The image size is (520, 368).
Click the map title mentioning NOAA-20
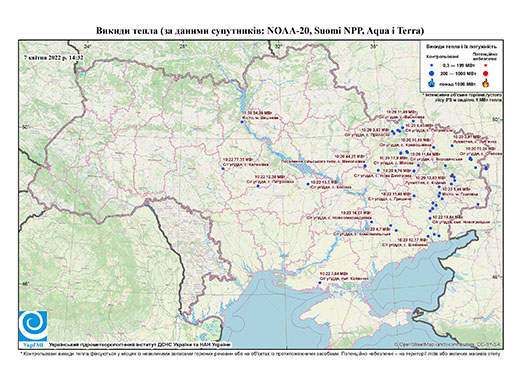[x=260, y=31]
